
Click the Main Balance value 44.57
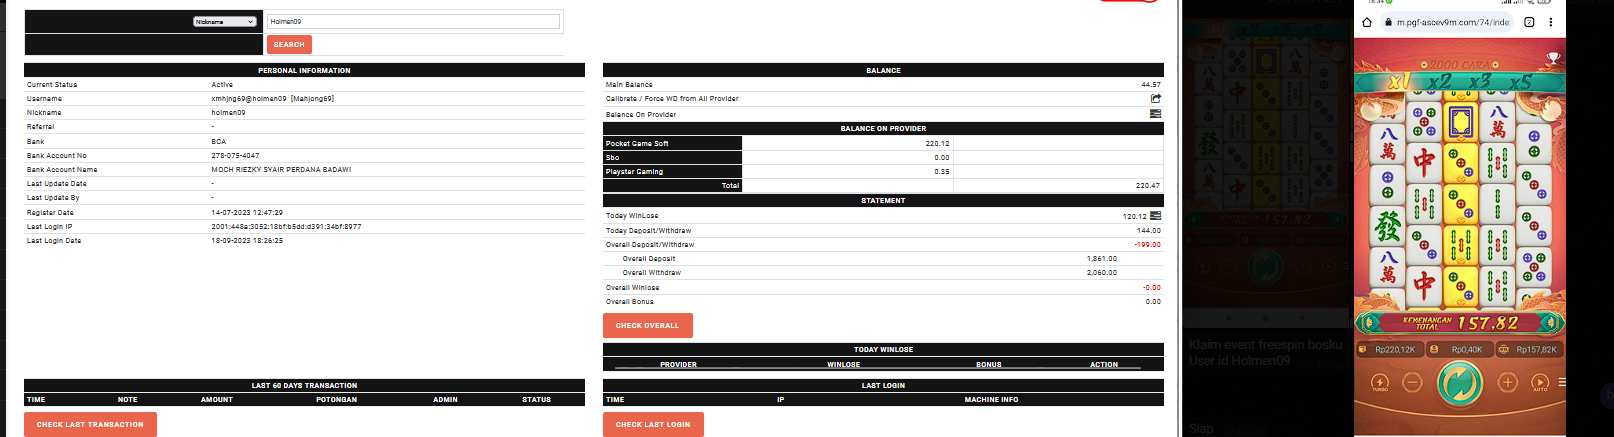click(1151, 84)
